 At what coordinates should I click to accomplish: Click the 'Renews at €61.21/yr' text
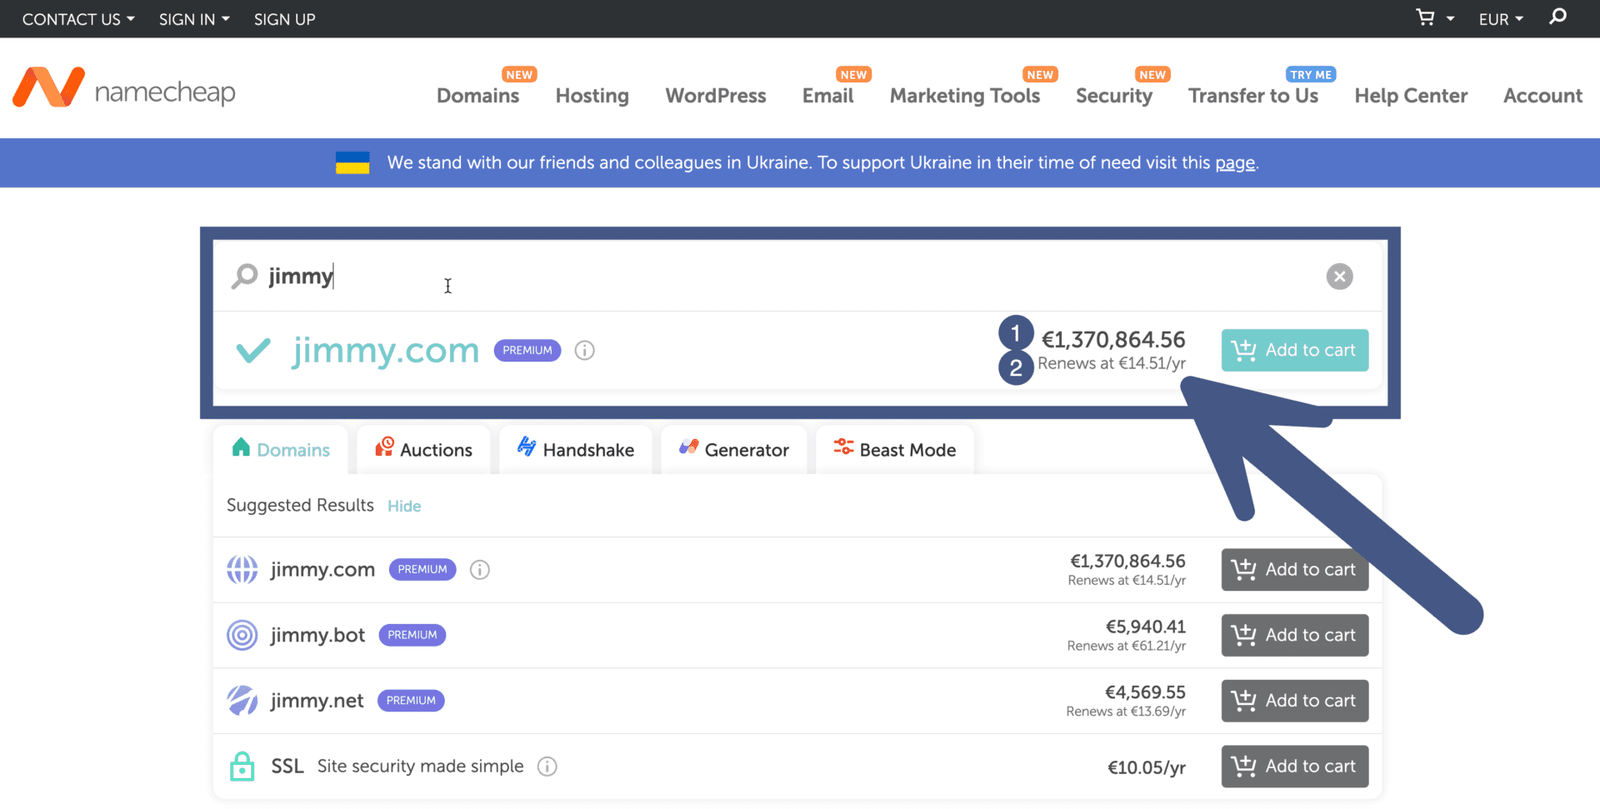pos(1126,646)
